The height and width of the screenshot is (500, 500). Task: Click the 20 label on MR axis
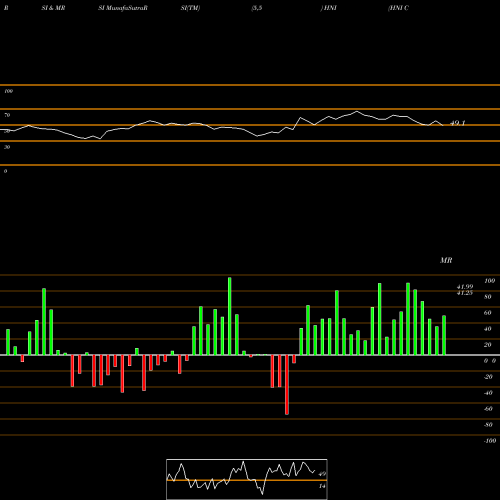pyautogui.click(x=488, y=345)
